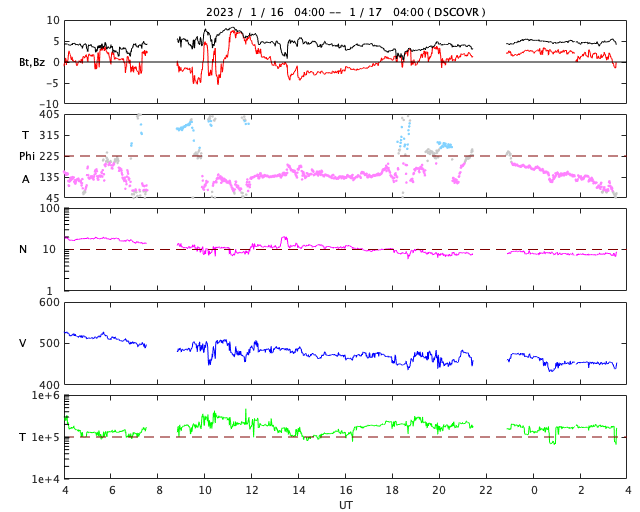Click the 135 tick label
640x512 pixels.
coord(49,177)
